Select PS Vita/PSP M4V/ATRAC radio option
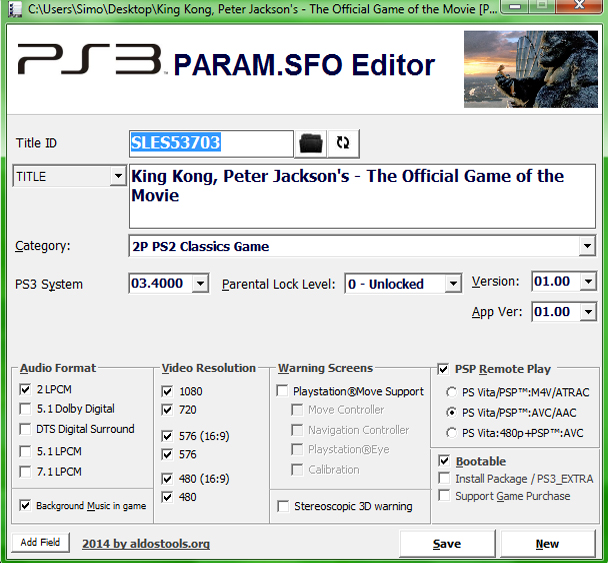Viewport: 608px width, 563px height. tap(452, 392)
